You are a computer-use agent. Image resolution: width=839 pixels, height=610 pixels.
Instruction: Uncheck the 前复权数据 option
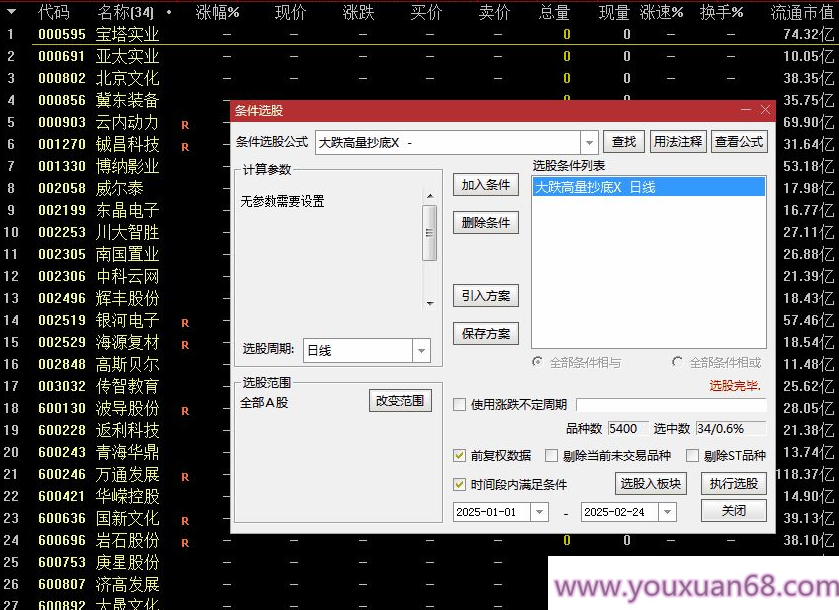pos(460,455)
